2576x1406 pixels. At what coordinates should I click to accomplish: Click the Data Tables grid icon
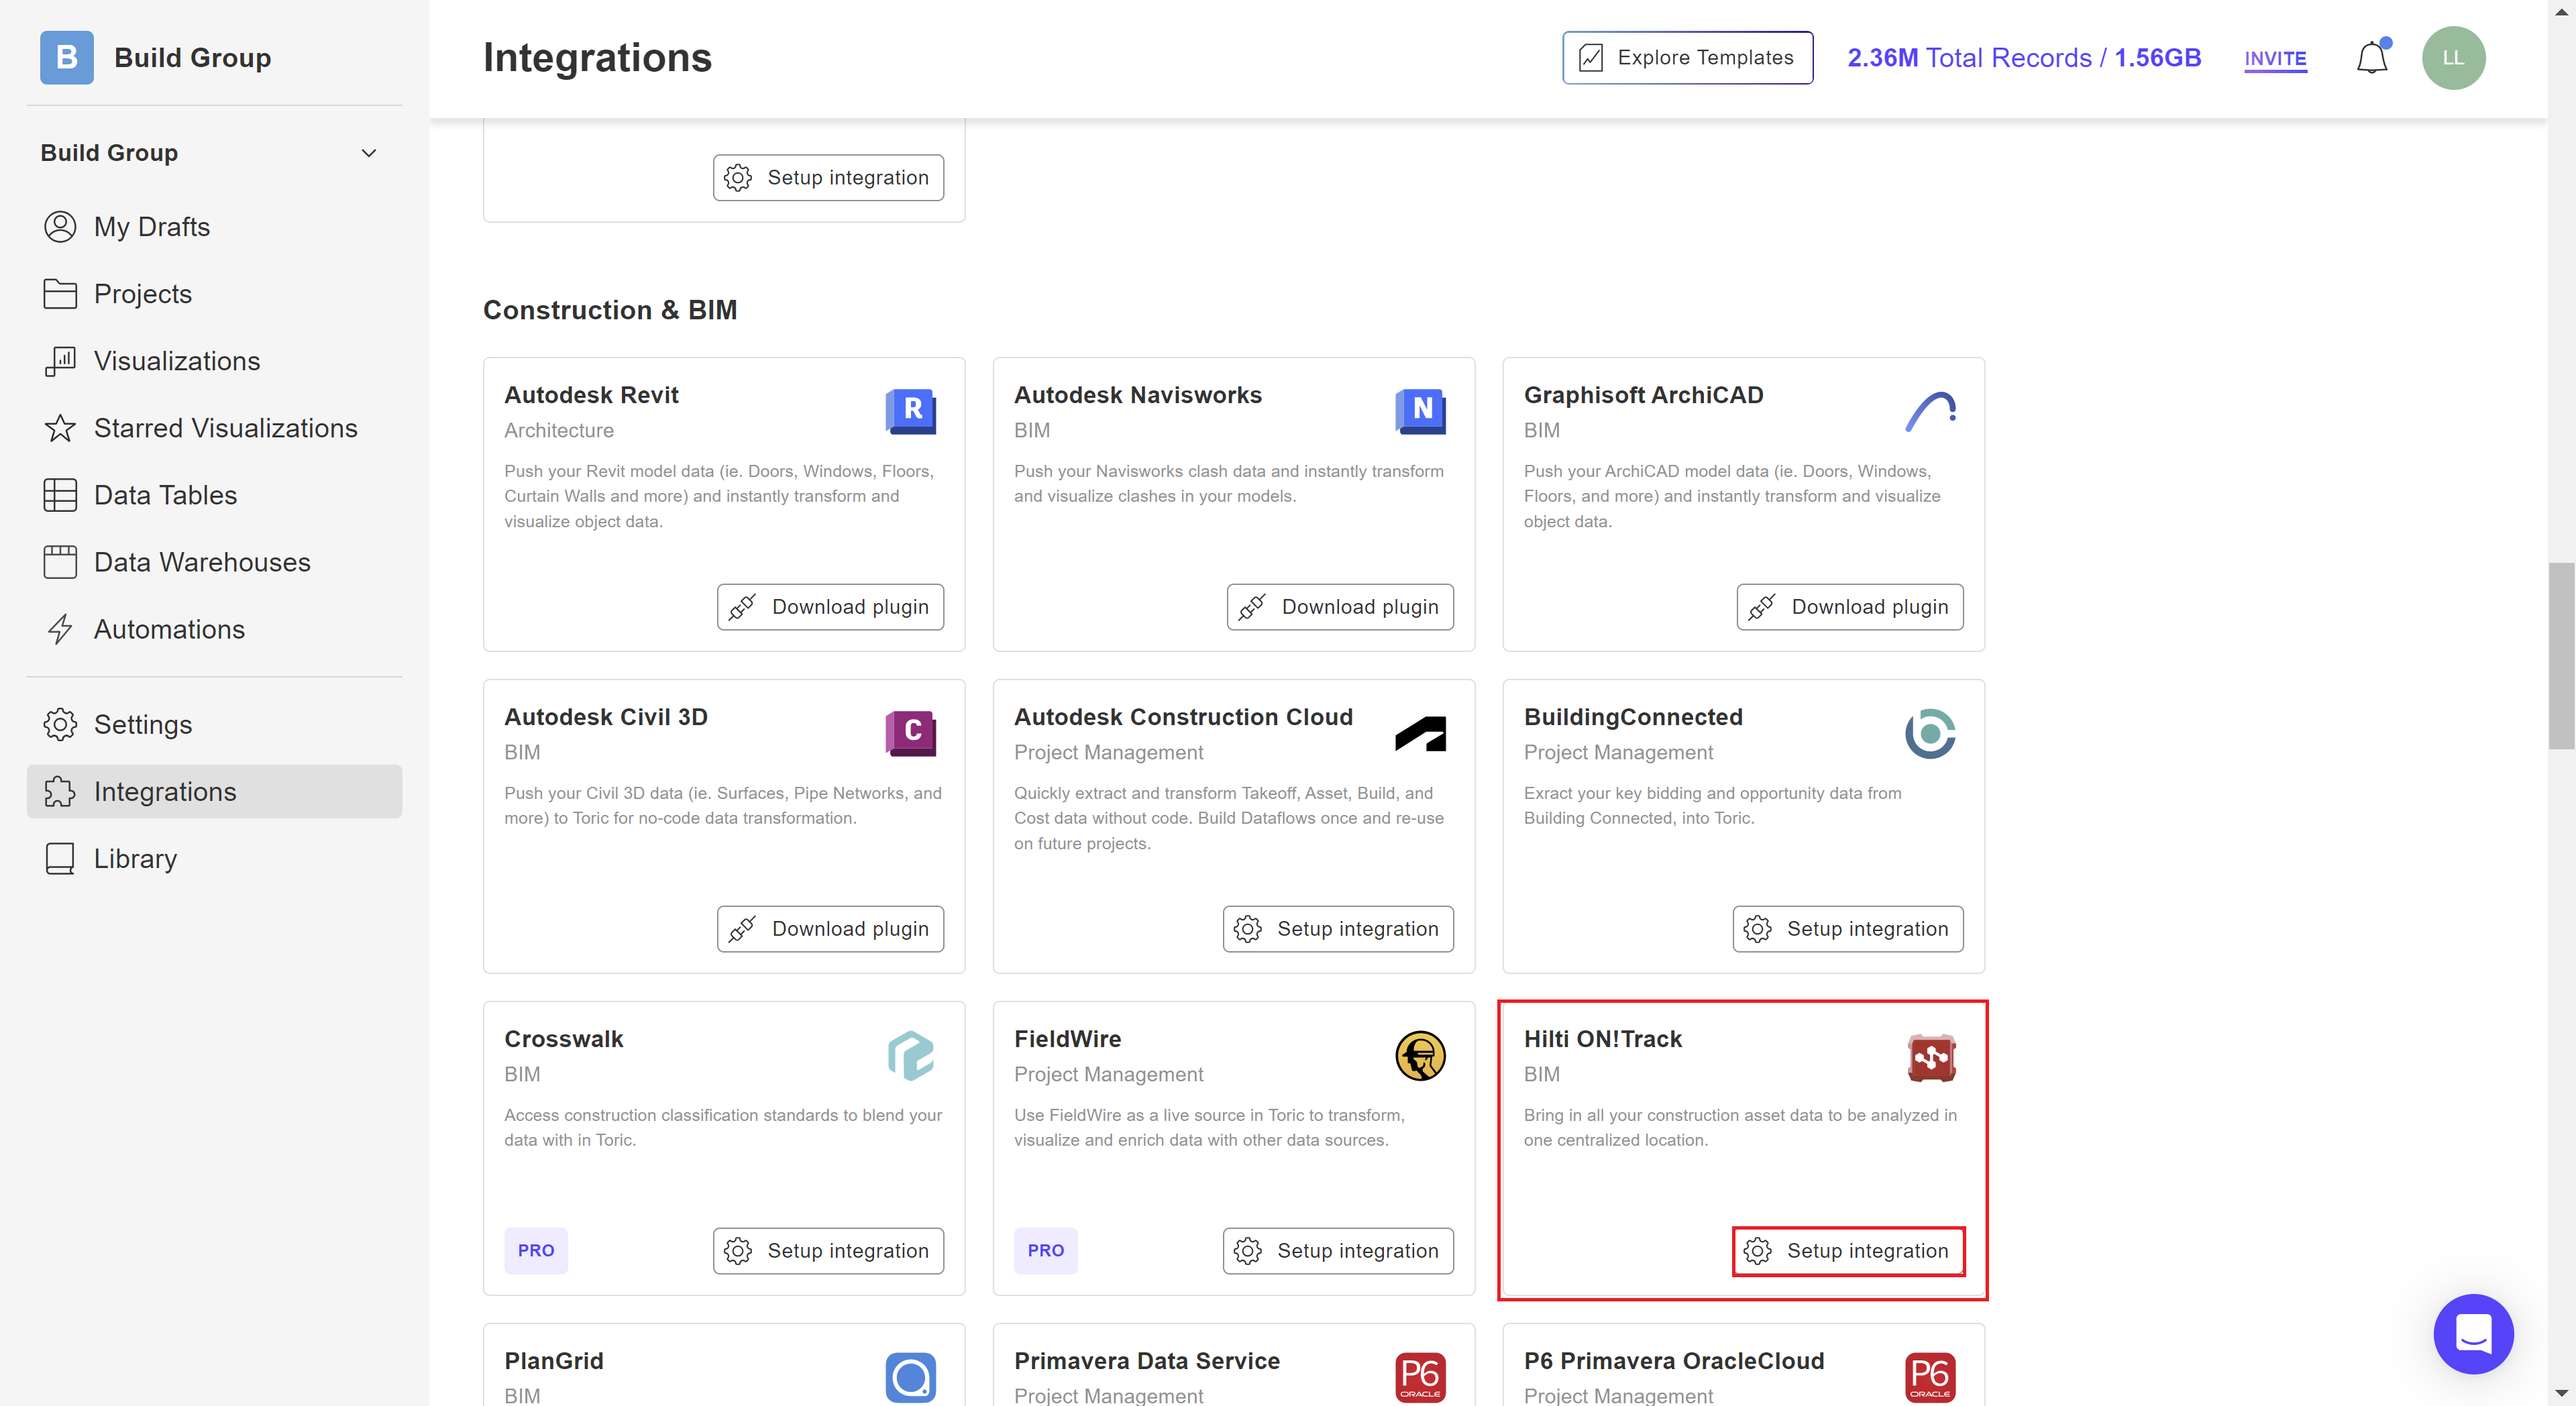click(60, 495)
